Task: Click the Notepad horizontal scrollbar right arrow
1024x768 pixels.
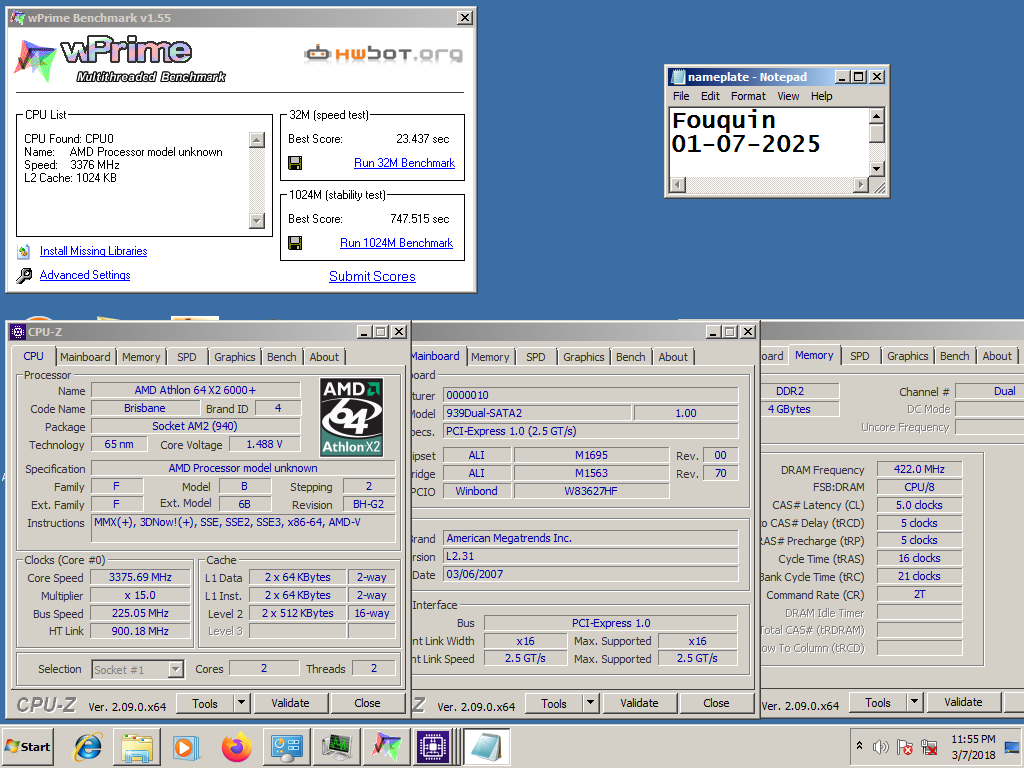Action: point(861,185)
